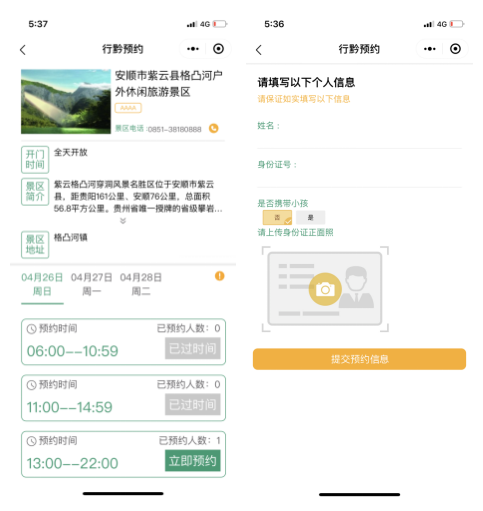Open the three-dot menu on left screen
This screenshot has width=483, height=511.
point(193,49)
